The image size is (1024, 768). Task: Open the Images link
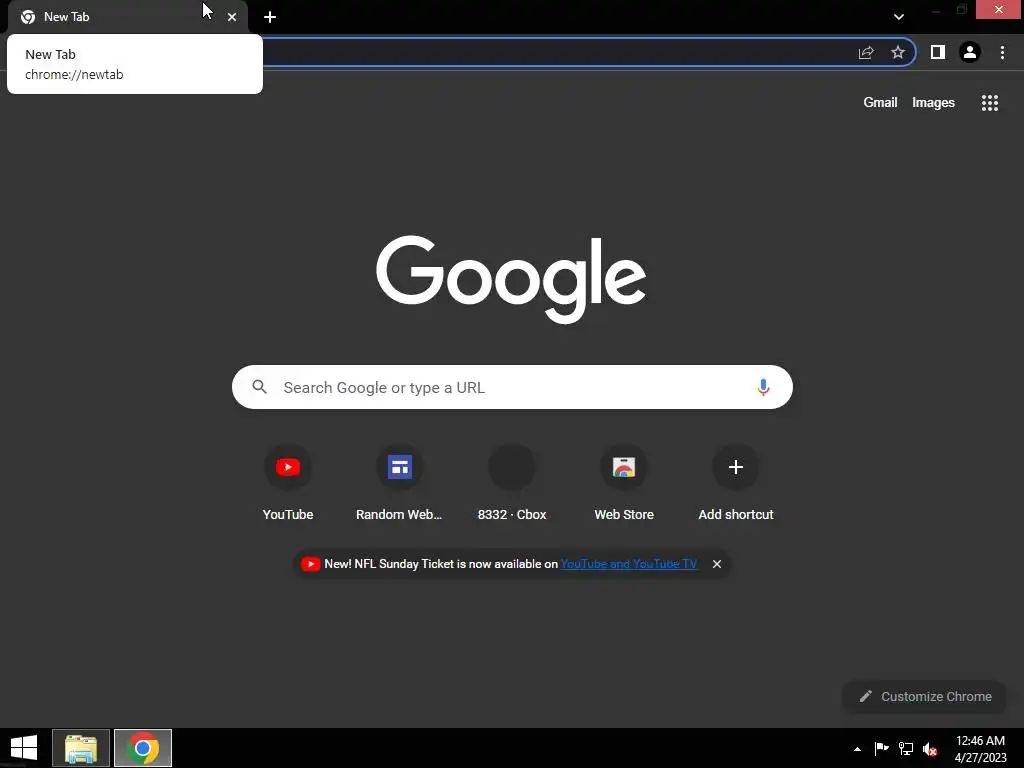(x=933, y=103)
